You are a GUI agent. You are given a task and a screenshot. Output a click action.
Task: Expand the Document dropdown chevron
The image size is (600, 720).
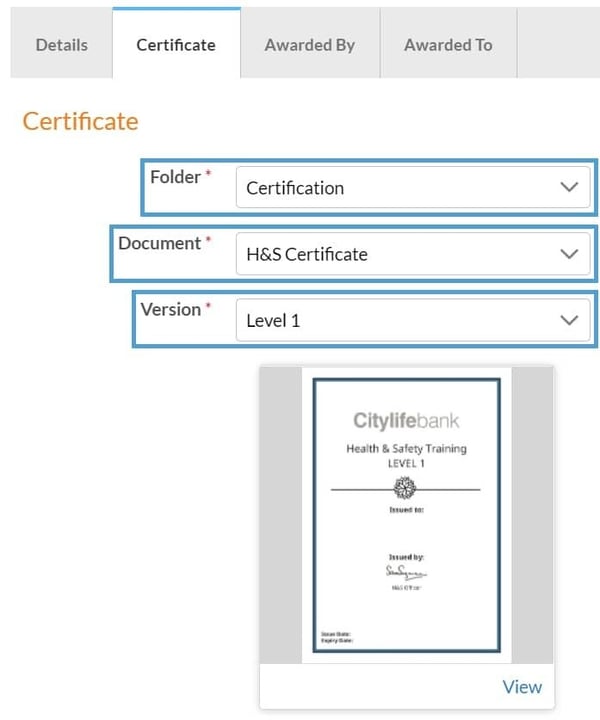[569, 254]
